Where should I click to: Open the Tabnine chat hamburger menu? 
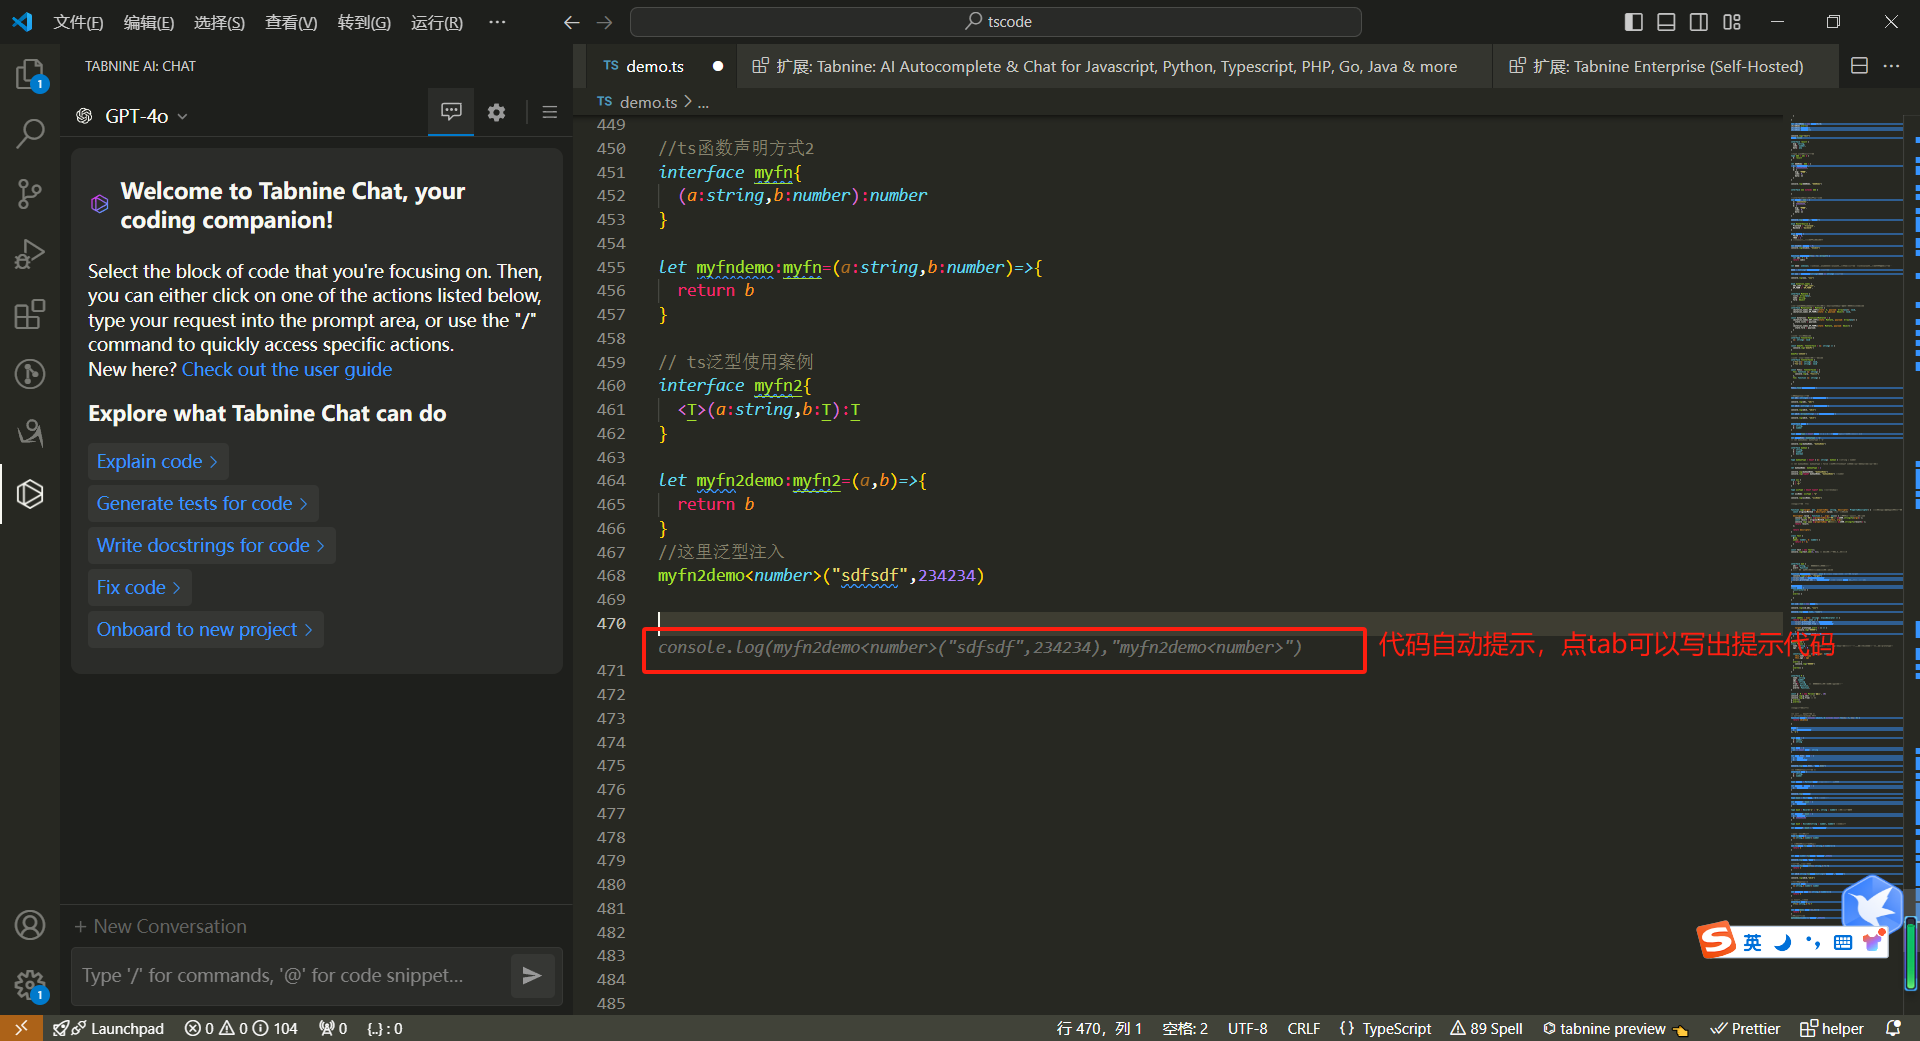[x=549, y=112]
